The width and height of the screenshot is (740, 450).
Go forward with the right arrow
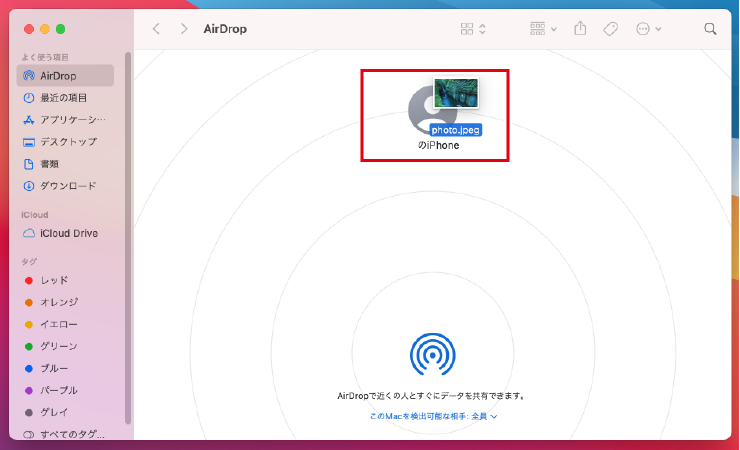click(x=184, y=29)
